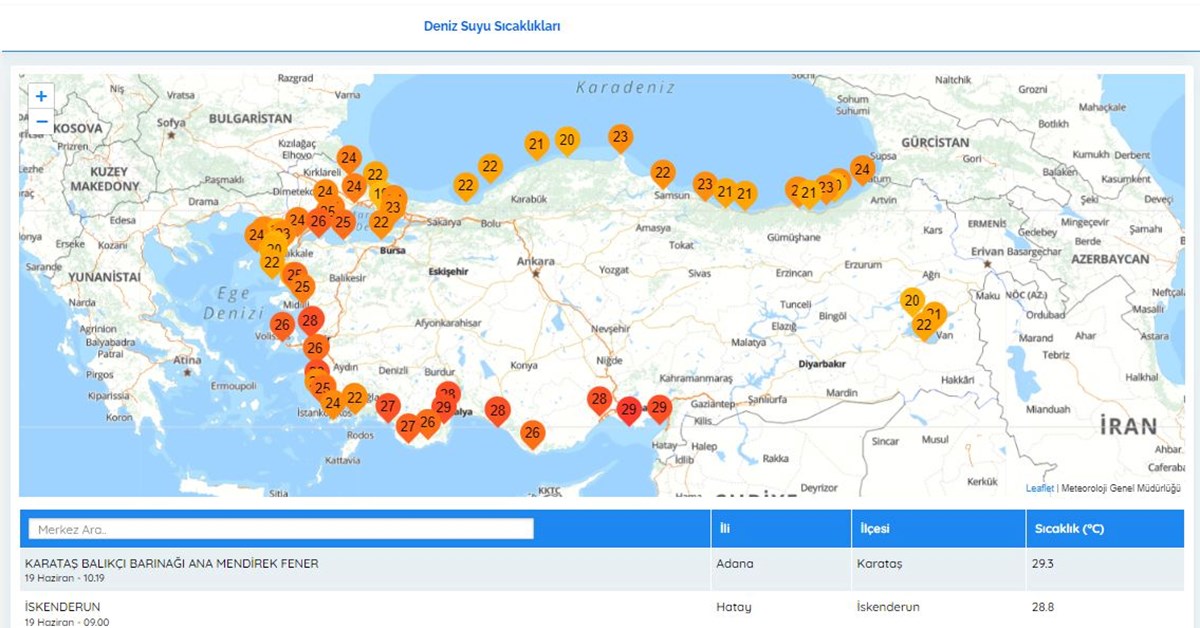Select the 20 marker on the Karadeniz coast

tap(567, 141)
